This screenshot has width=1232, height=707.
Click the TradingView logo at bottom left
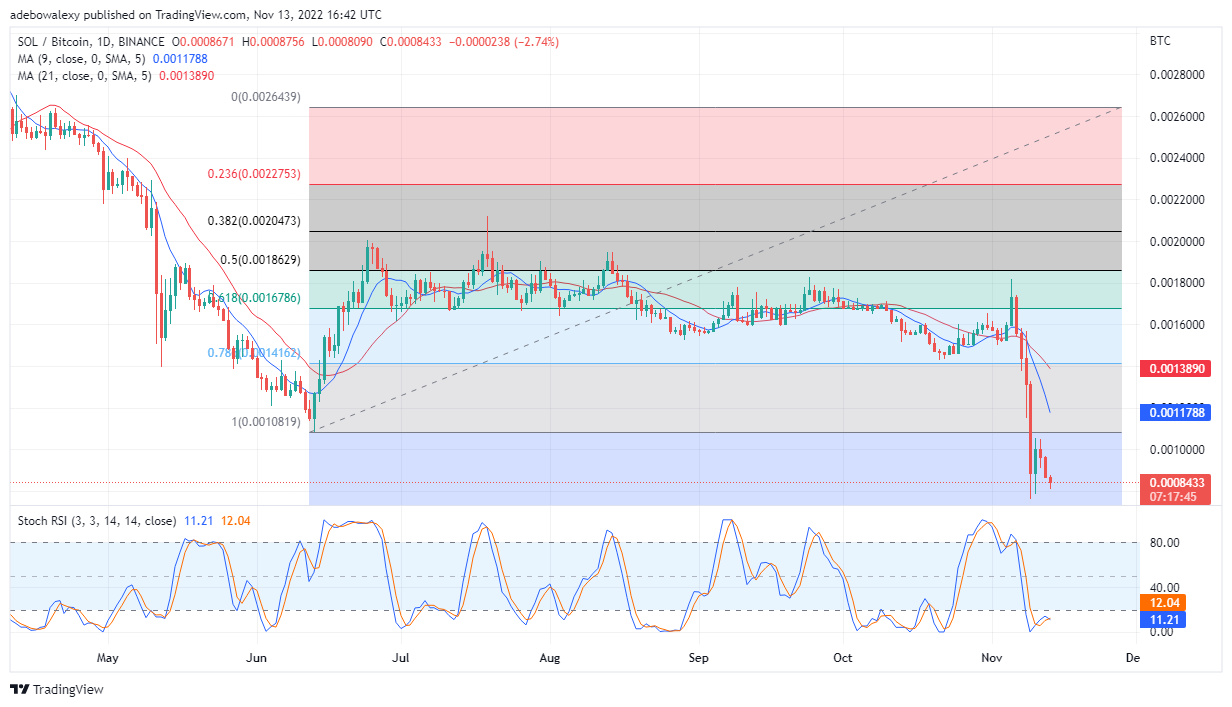click(x=56, y=690)
